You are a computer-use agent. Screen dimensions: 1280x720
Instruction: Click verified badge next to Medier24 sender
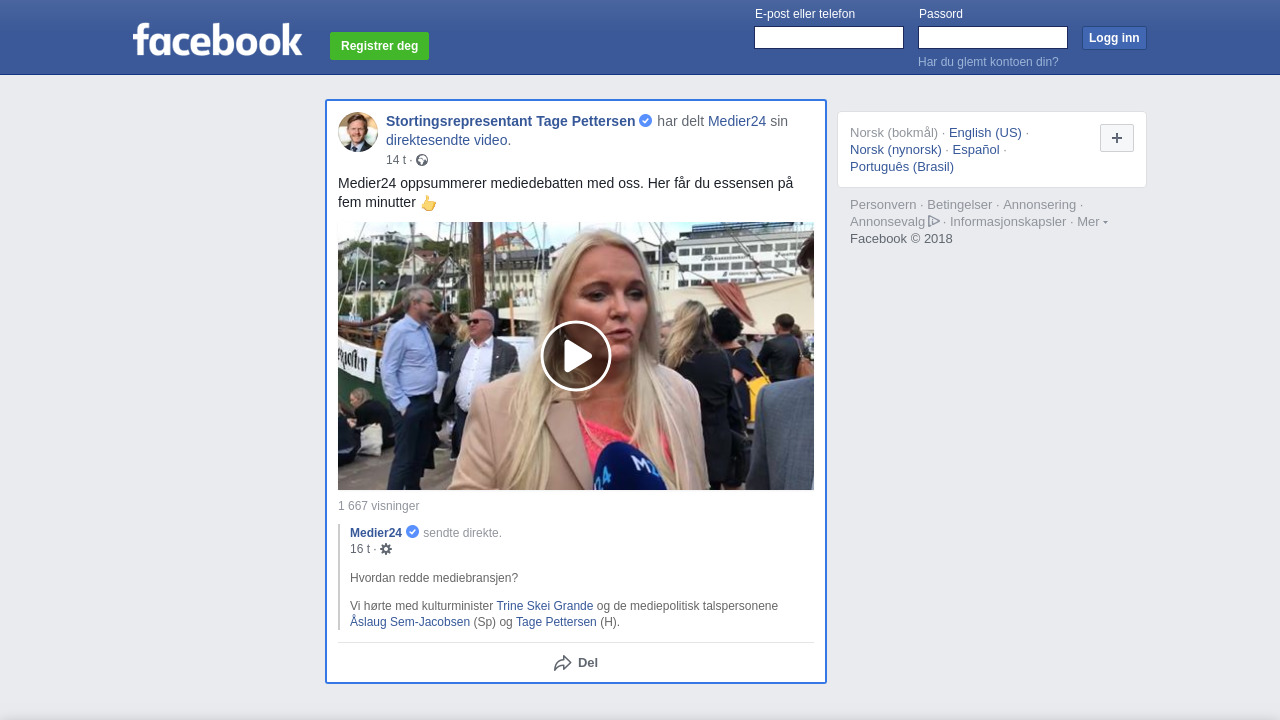[x=412, y=532]
